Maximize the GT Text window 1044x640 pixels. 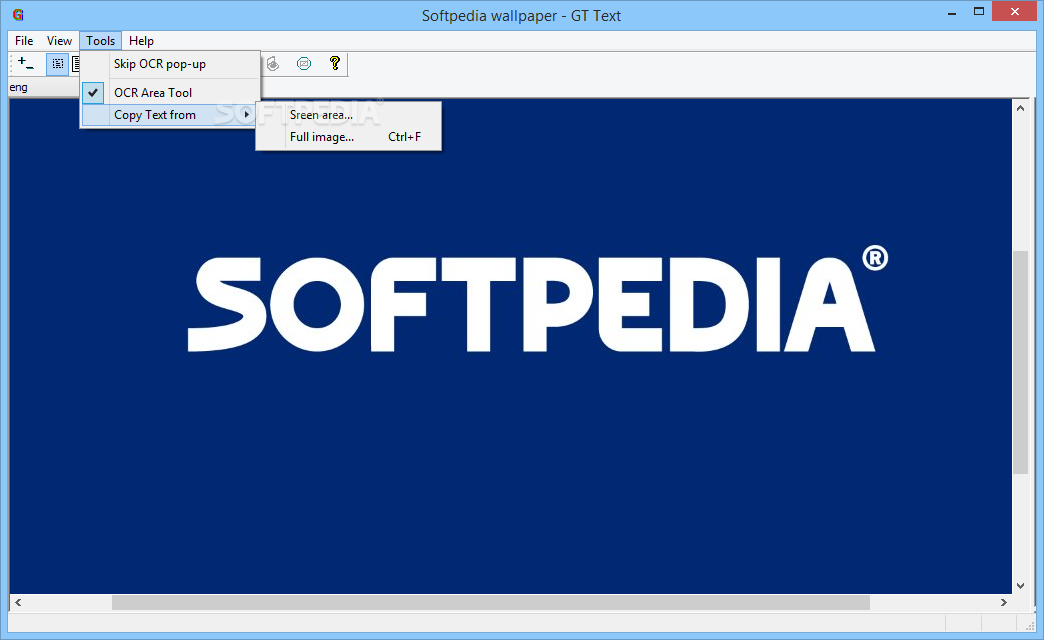[979, 11]
